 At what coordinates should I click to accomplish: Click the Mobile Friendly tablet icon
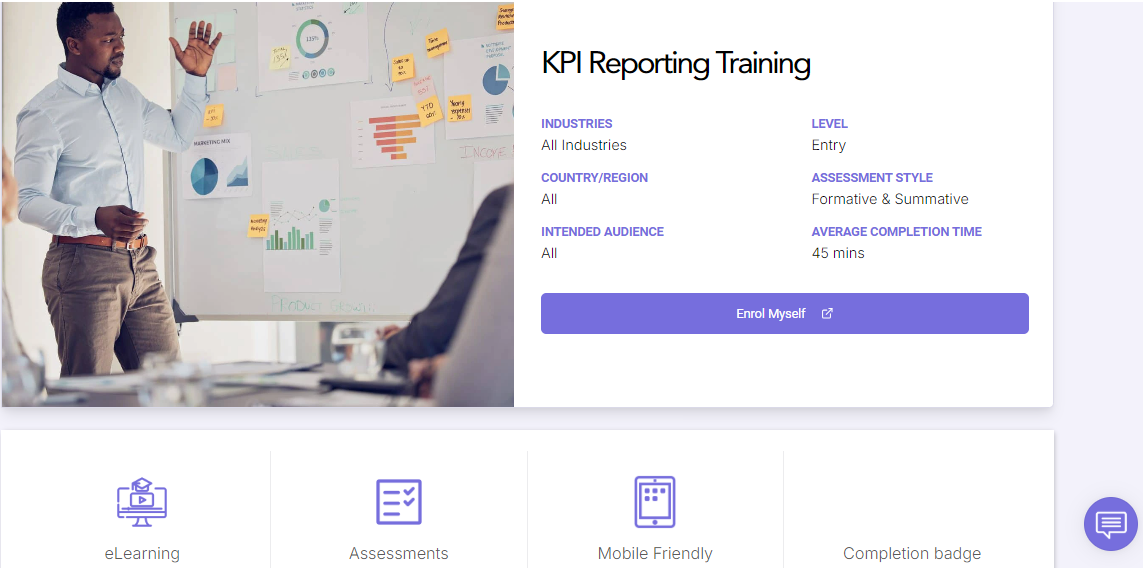click(655, 502)
